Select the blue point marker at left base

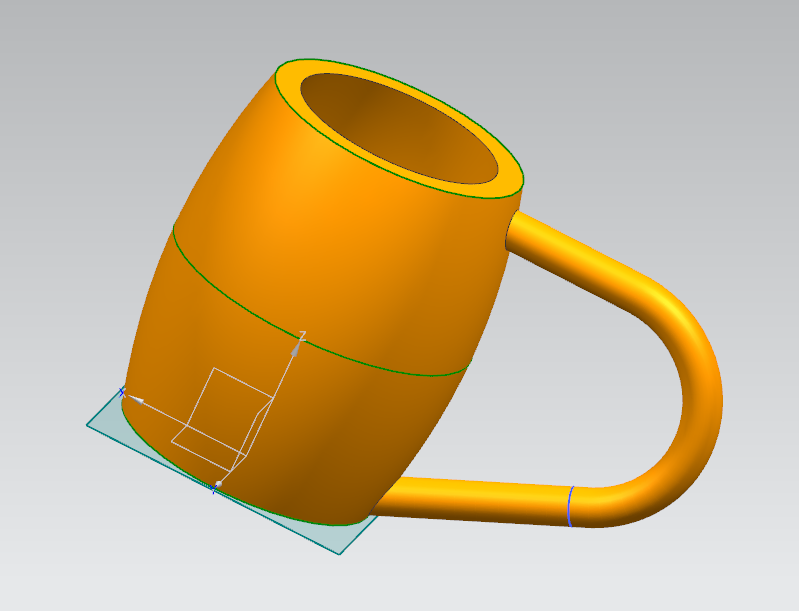click(x=122, y=391)
